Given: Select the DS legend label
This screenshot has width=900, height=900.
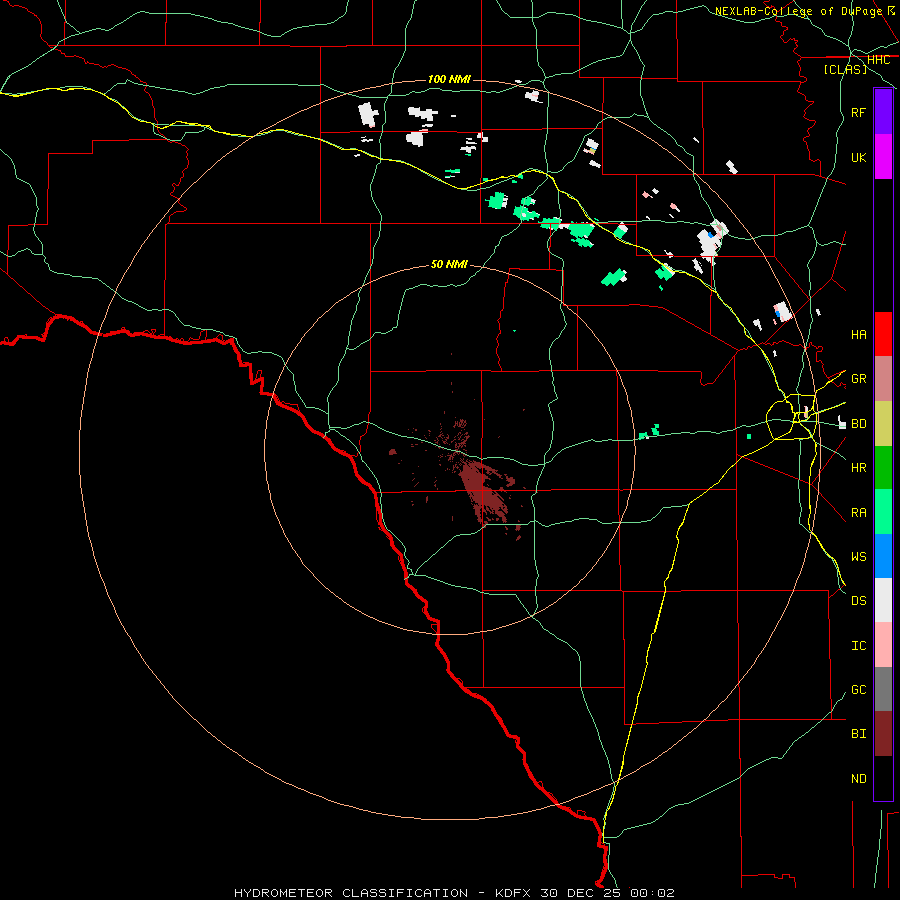Looking at the screenshot, I should tap(858, 601).
